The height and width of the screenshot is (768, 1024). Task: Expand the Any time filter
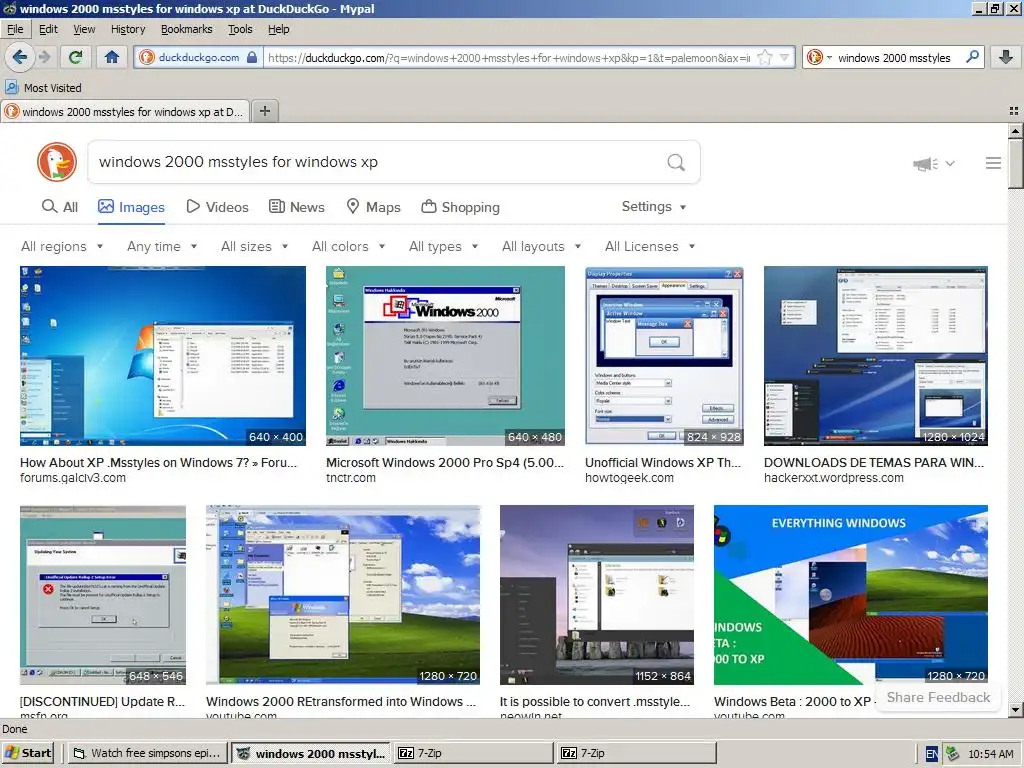click(162, 246)
